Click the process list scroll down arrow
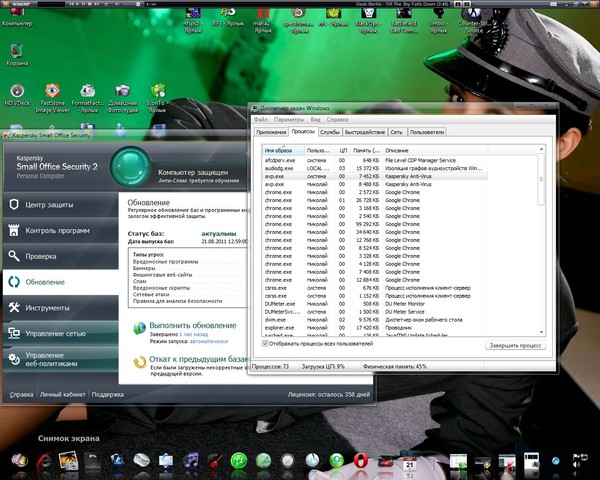This screenshot has width=600, height=480. [541, 332]
